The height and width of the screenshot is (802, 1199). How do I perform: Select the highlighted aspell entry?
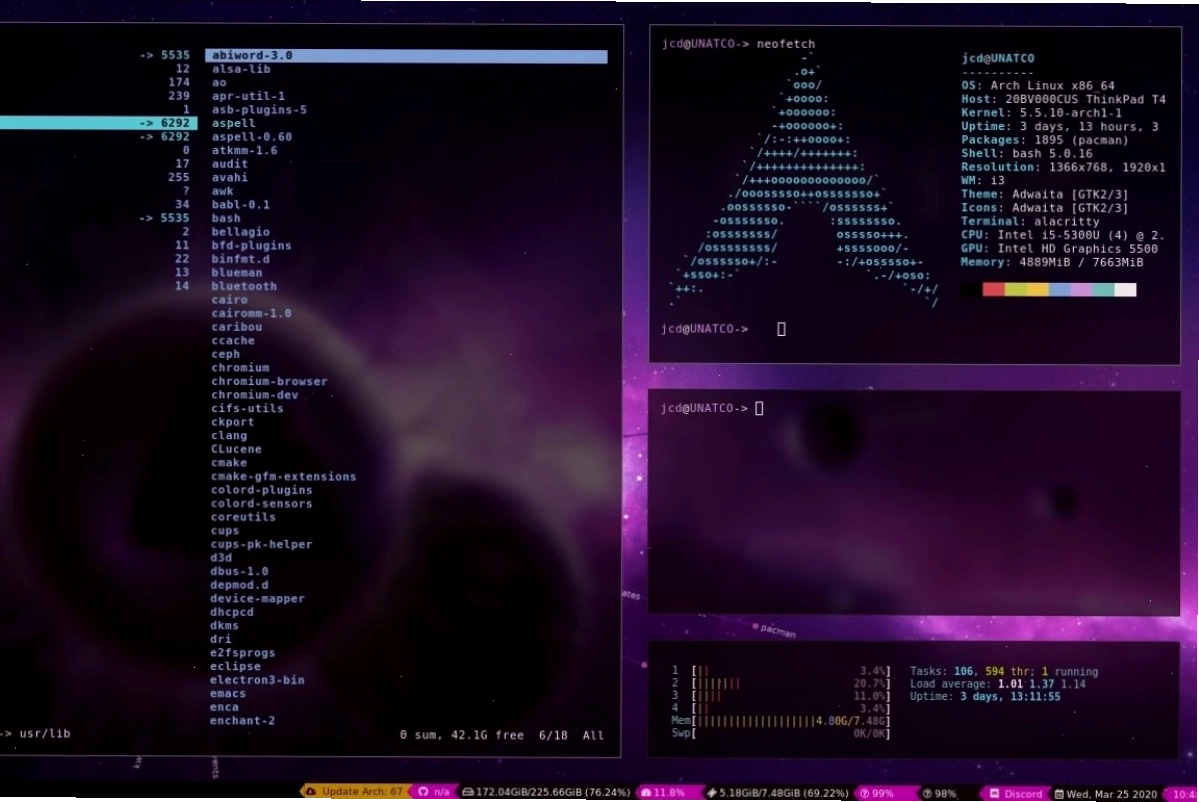[233, 123]
